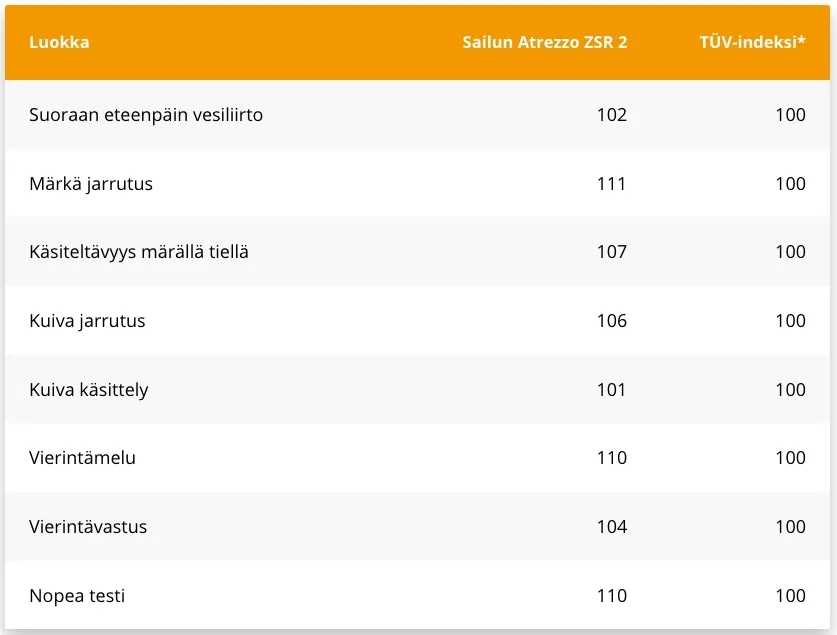Select the 106 Kuiva jarrutus value

[612, 321]
